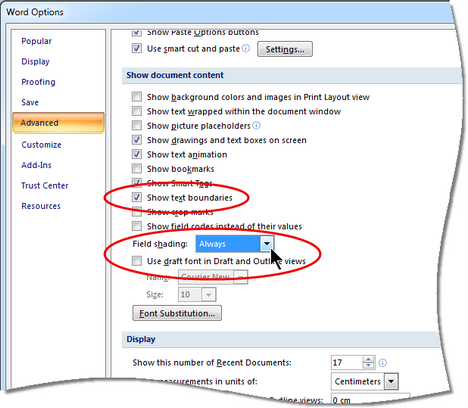Uncheck Show text animation checkbox

tap(137, 154)
